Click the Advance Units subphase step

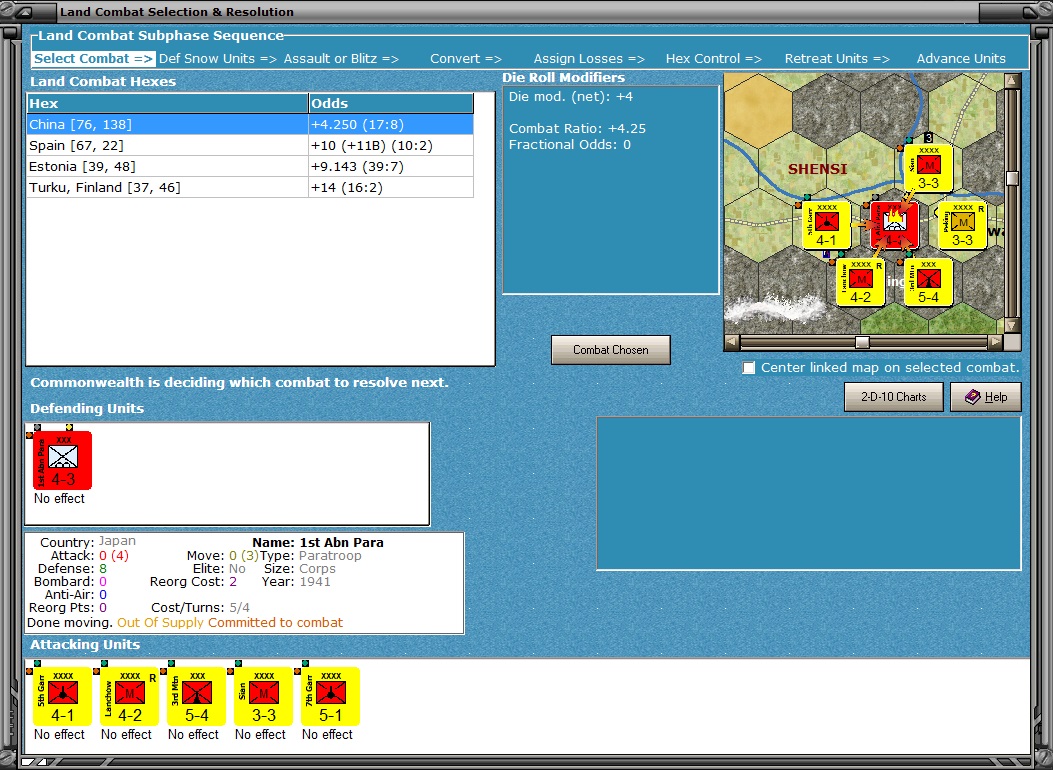[x=961, y=58]
